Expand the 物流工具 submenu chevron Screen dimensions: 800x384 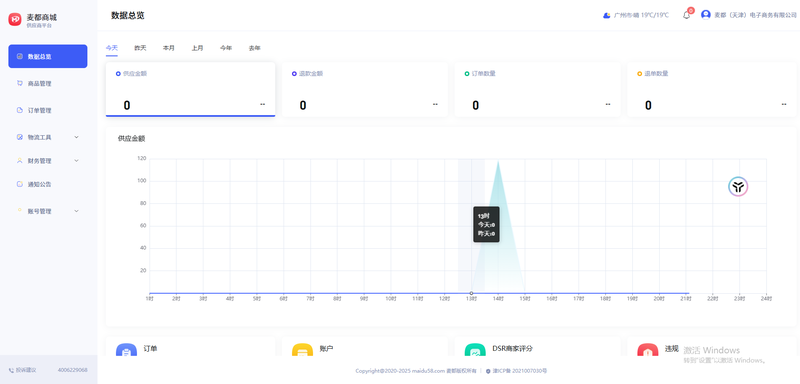(77, 137)
